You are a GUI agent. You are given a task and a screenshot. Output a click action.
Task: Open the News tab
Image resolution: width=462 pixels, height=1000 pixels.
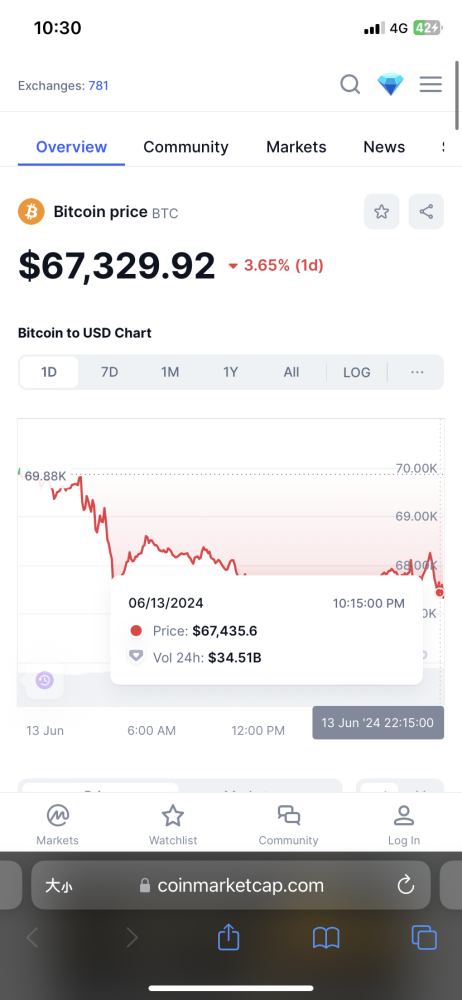click(384, 147)
